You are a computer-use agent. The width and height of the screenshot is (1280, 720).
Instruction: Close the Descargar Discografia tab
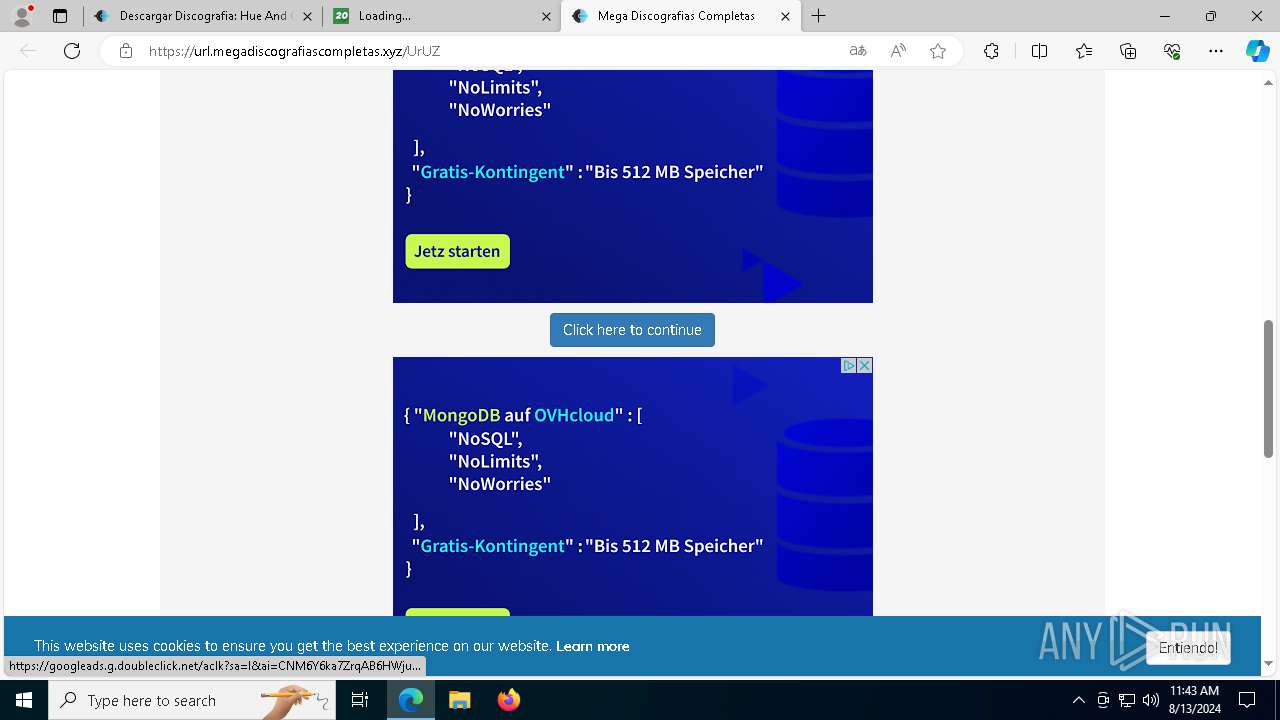307,16
